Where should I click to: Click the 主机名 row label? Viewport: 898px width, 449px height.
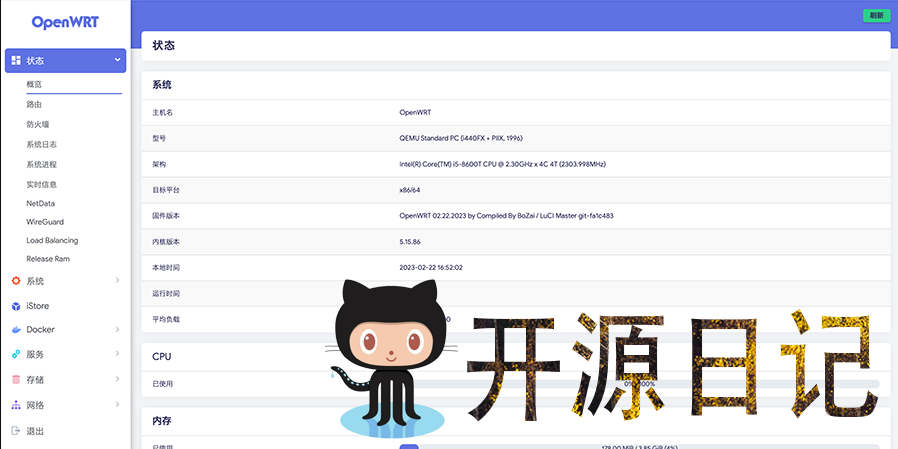tap(162, 113)
